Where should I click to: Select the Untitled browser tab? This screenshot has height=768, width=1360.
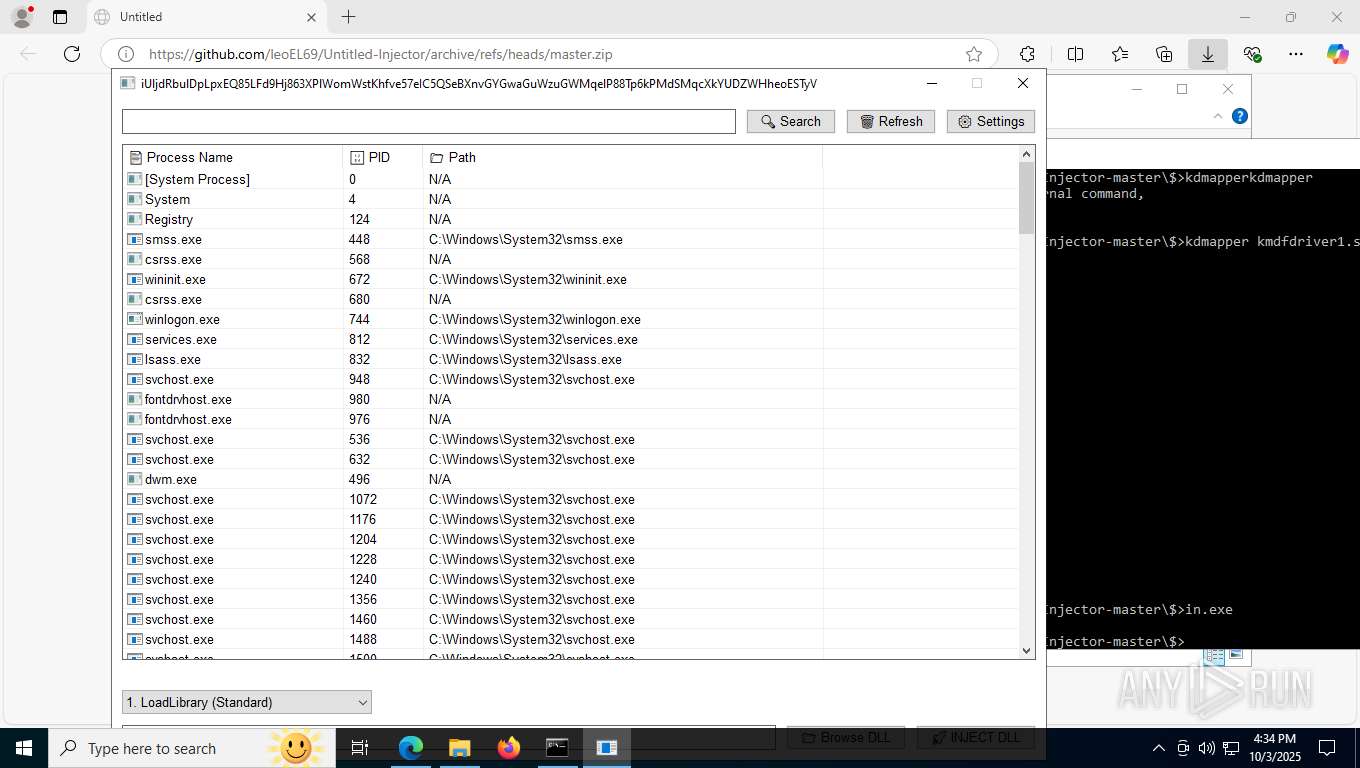(205, 17)
